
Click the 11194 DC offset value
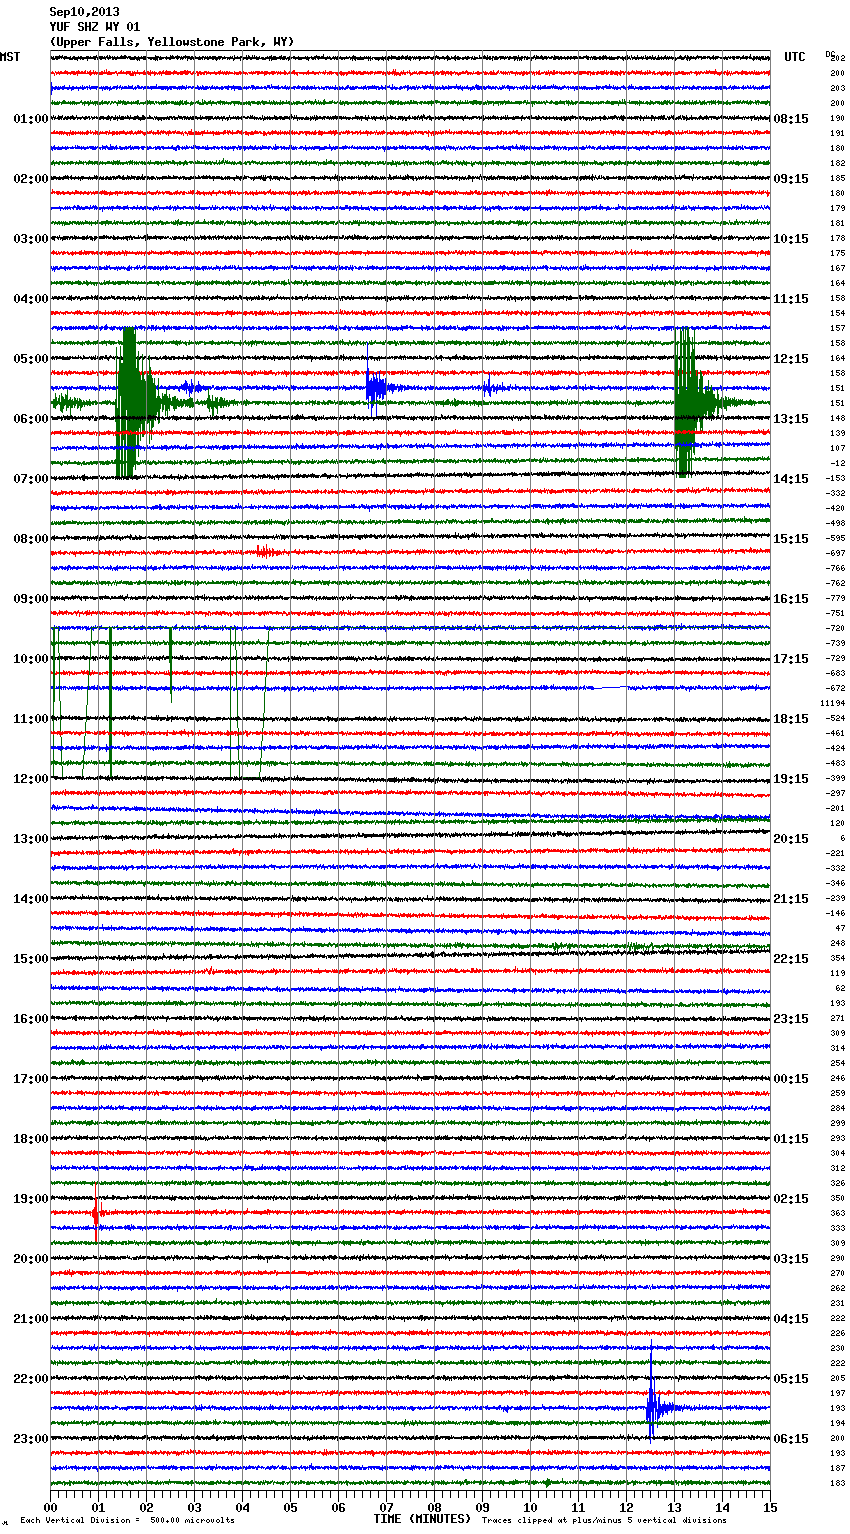[x=834, y=703]
